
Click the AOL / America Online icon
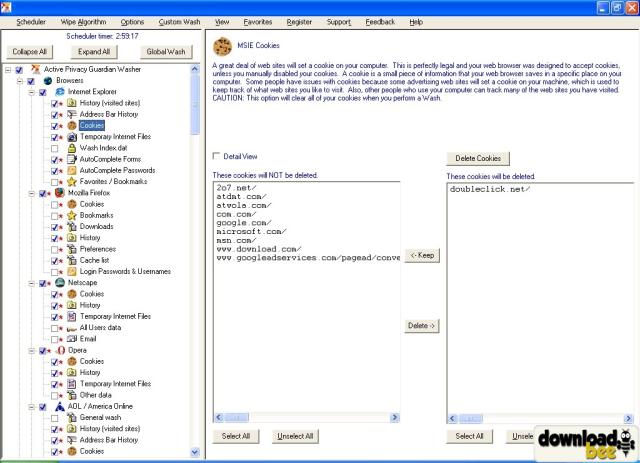click(60, 406)
